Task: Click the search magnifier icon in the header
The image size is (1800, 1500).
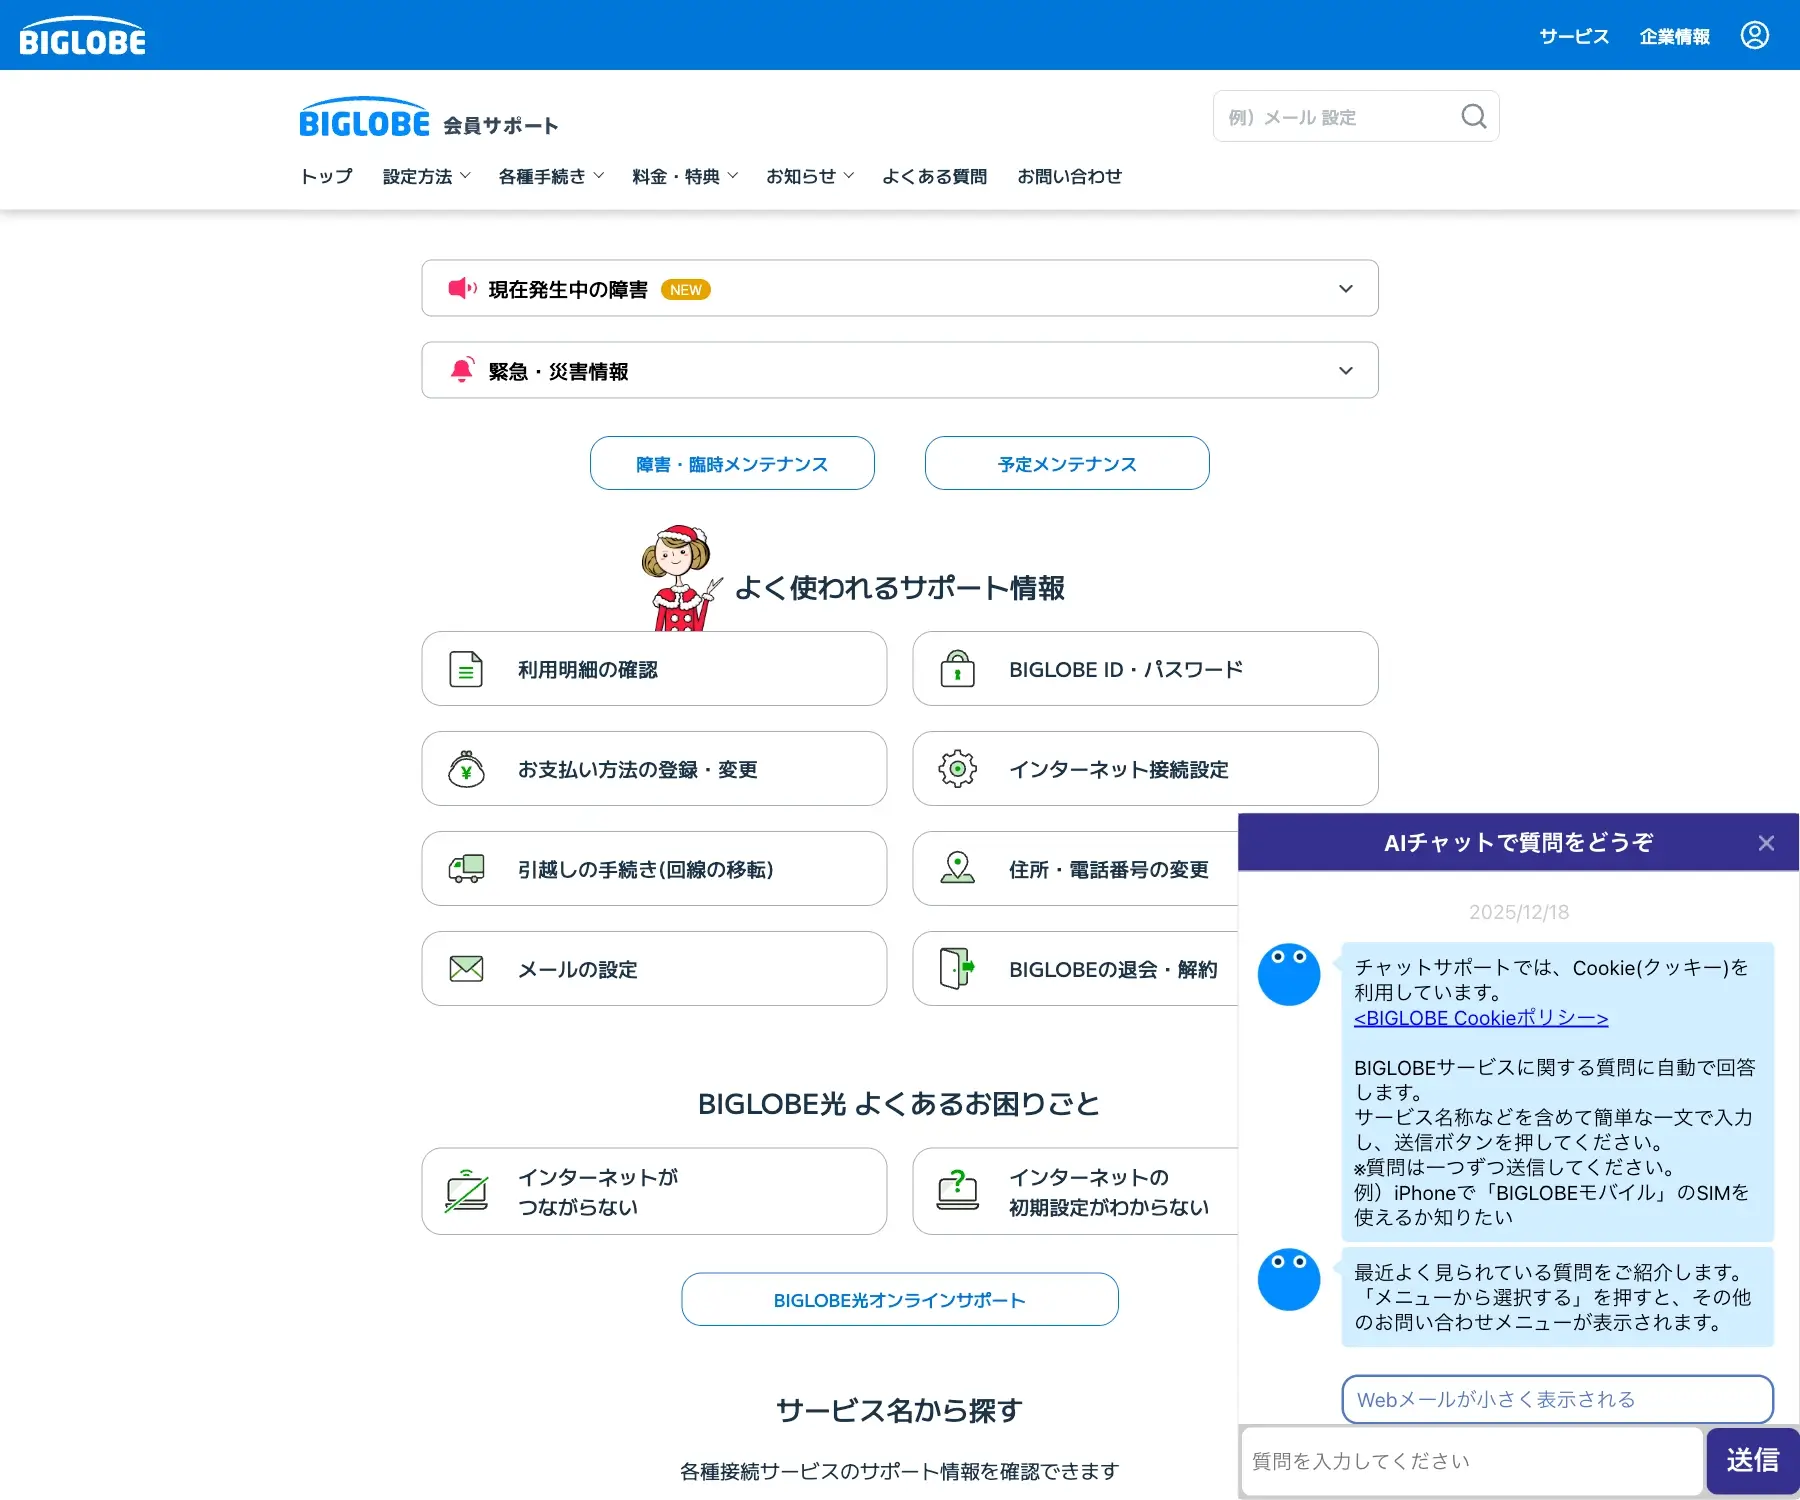Action: [x=1473, y=115]
